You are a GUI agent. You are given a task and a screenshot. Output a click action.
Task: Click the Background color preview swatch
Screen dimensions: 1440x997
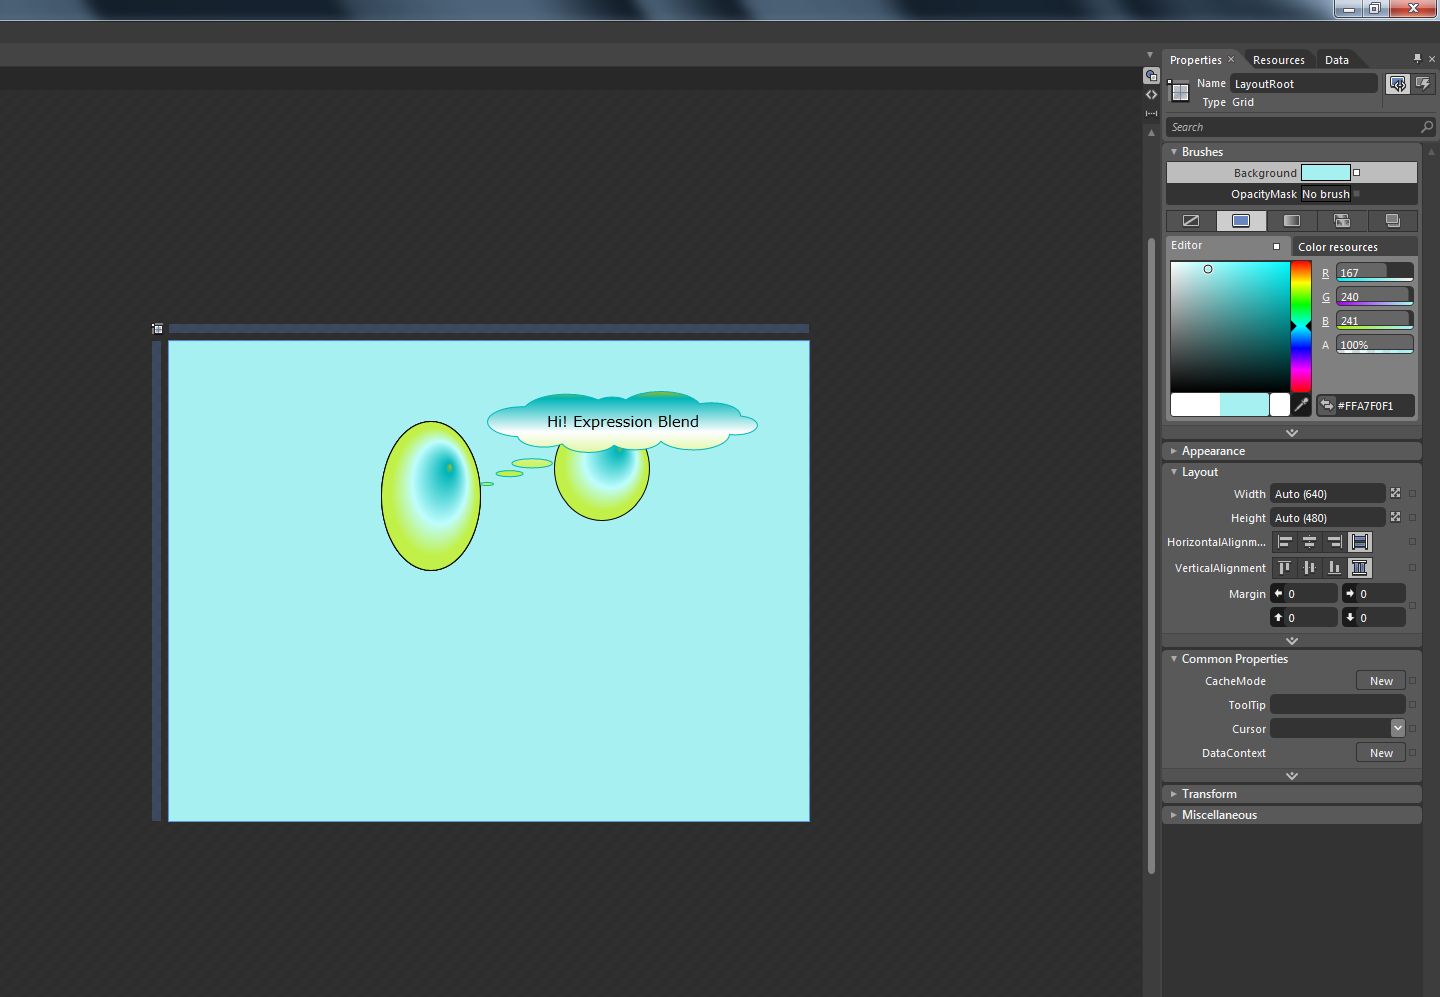(x=1326, y=173)
